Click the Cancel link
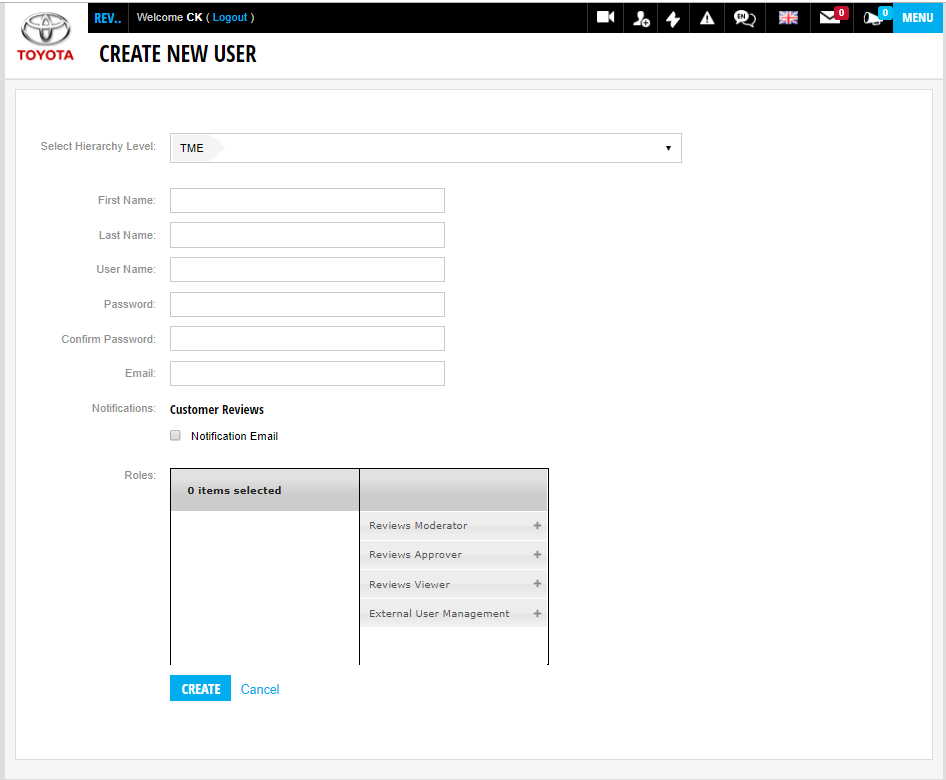Screen dimensions: 946x780 260,690
